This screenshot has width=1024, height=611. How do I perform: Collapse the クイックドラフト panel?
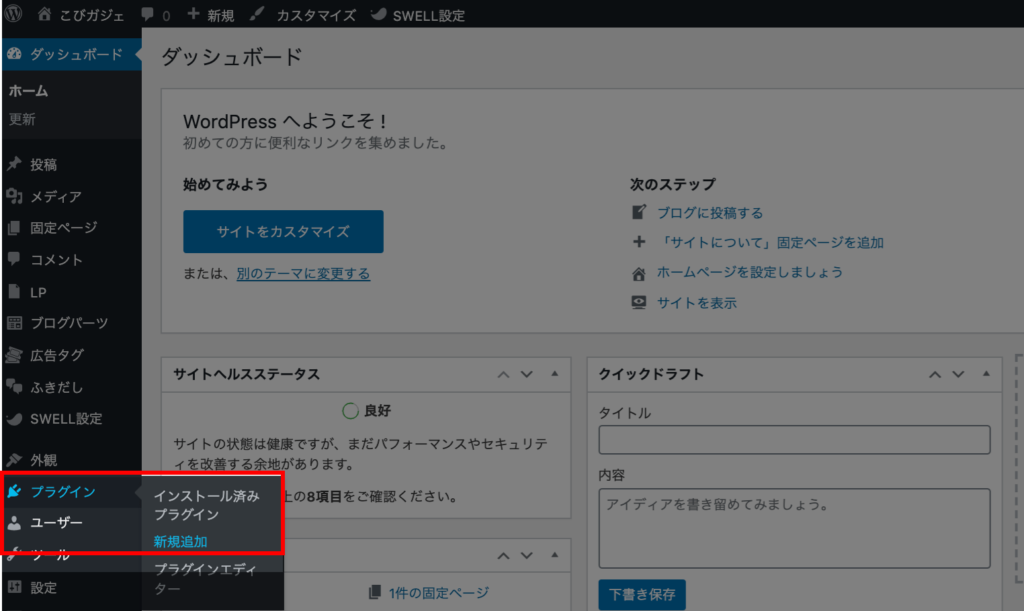(986, 374)
